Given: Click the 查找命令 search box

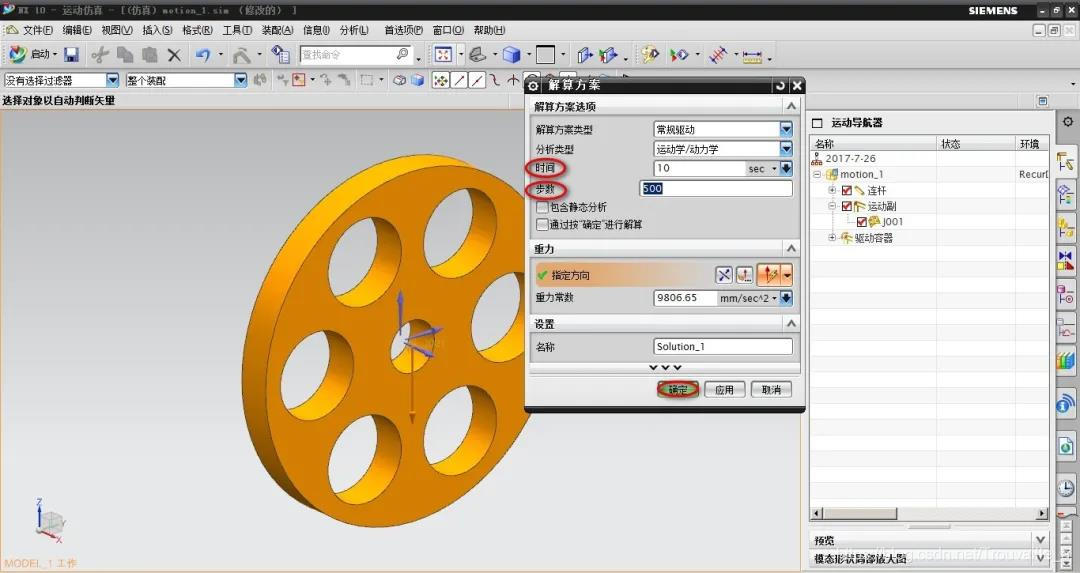Looking at the screenshot, I should pyautogui.click(x=356, y=54).
